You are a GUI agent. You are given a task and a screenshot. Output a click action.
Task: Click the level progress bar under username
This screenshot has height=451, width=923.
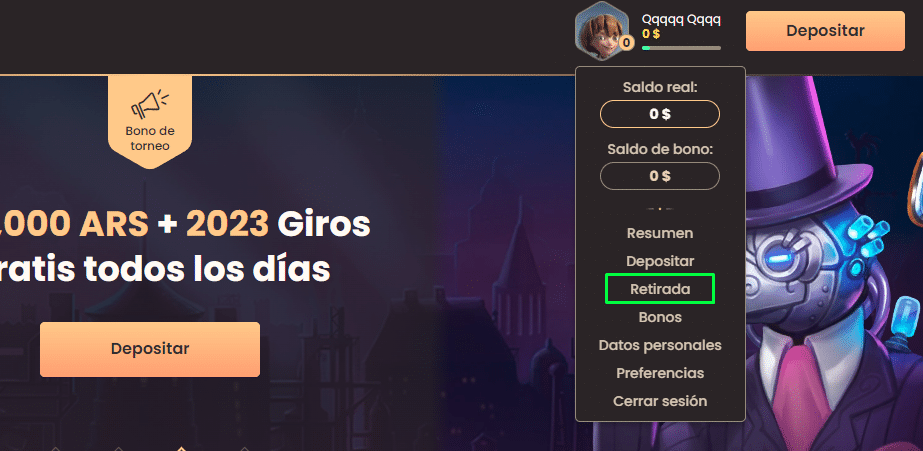pos(681,48)
